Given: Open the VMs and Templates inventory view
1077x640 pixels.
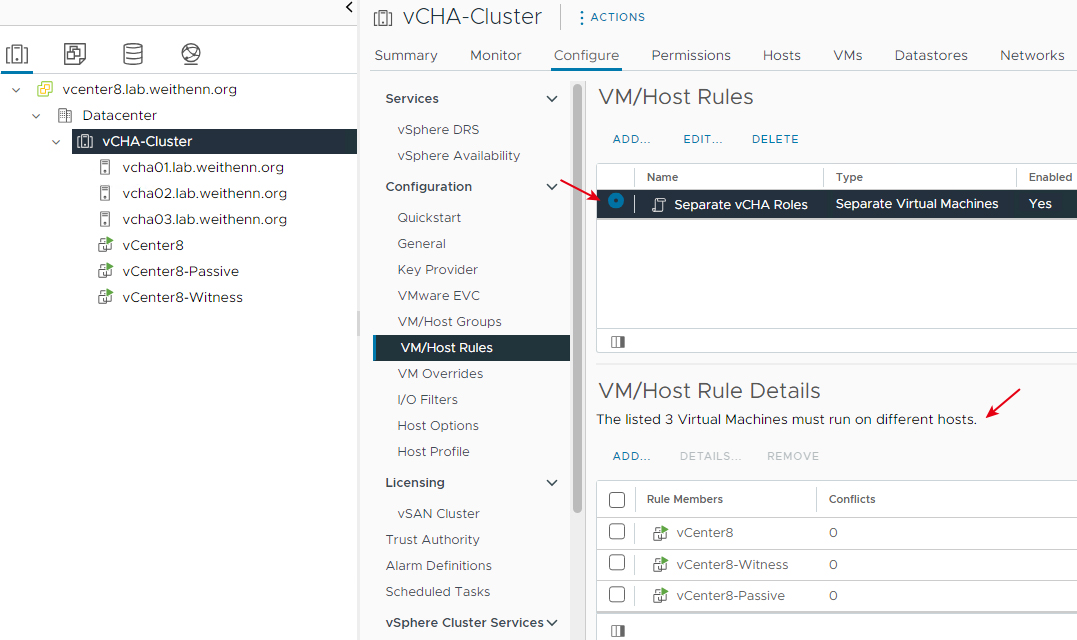Looking at the screenshot, I should click(x=74, y=54).
